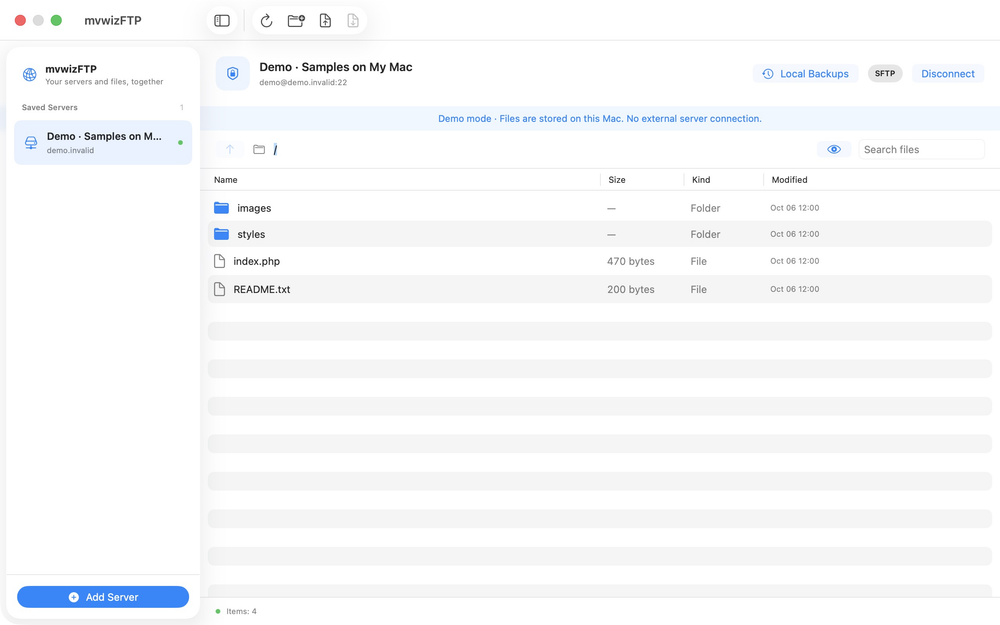Screen dimensions: 1000x625
Task: Disconnect from the demo server
Action: (948, 74)
